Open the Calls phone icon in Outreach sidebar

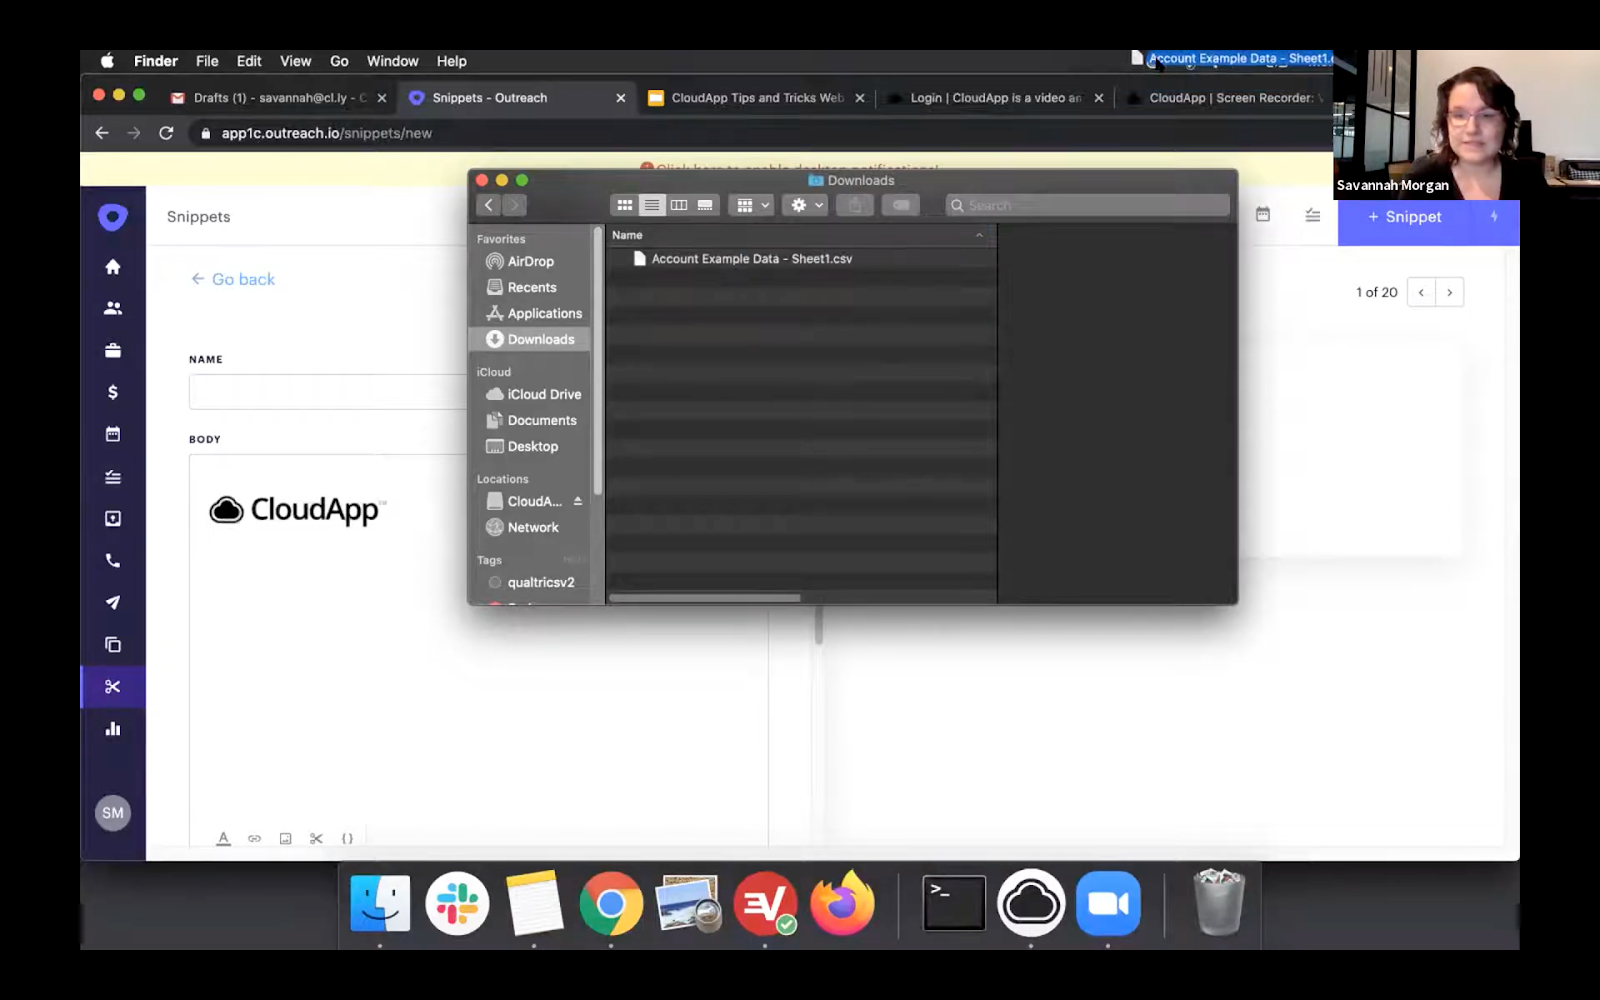(x=113, y=561)
